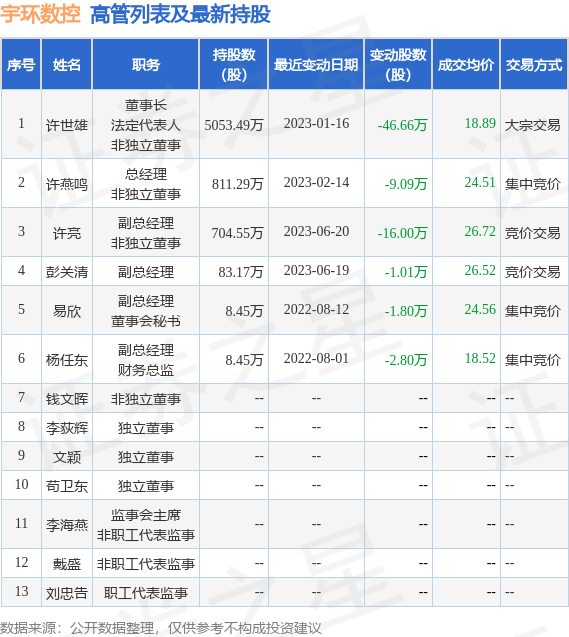Viewport: 569px width, 637px height.
Task: Click 非职工代表监事 in 戴盛's row
Action: (x=146, y=564)
